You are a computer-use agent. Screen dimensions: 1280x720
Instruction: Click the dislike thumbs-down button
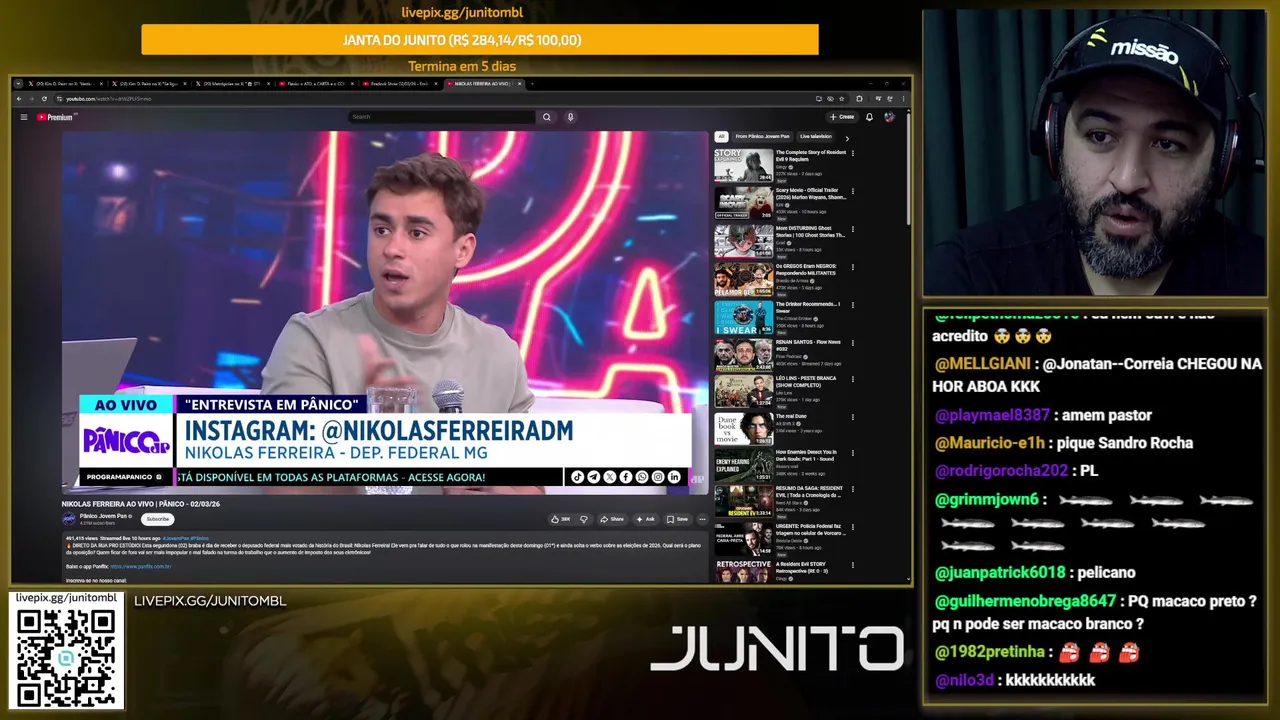584,519
